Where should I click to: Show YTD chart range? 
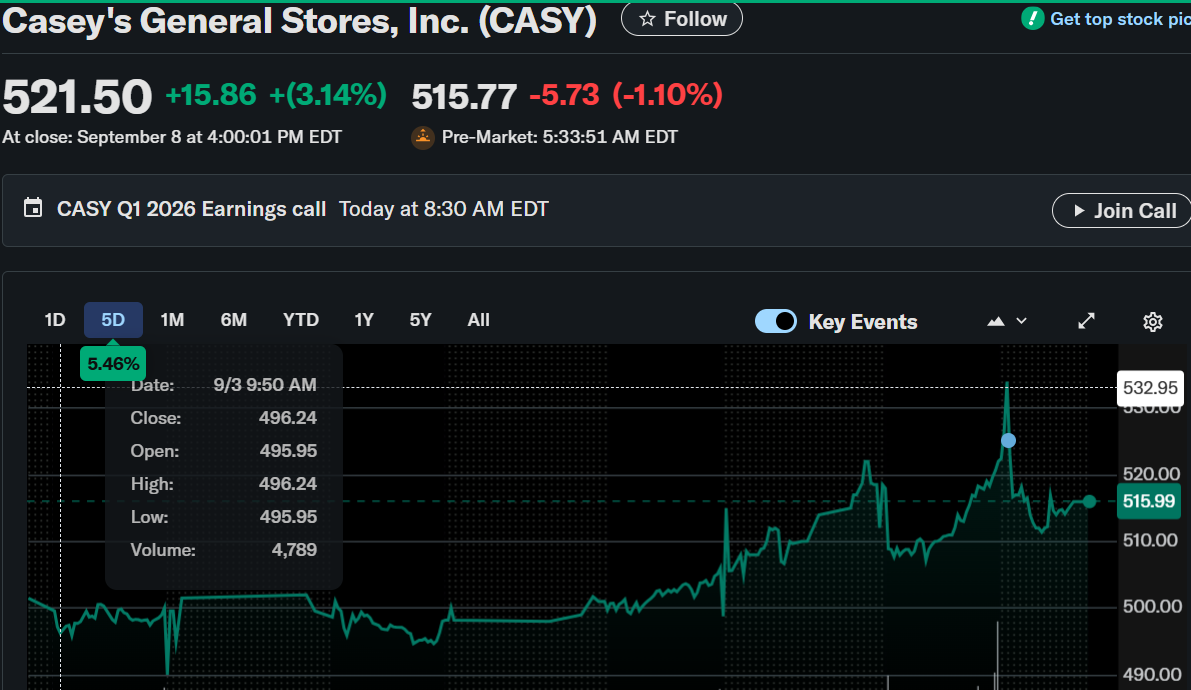tap(300, 320)
